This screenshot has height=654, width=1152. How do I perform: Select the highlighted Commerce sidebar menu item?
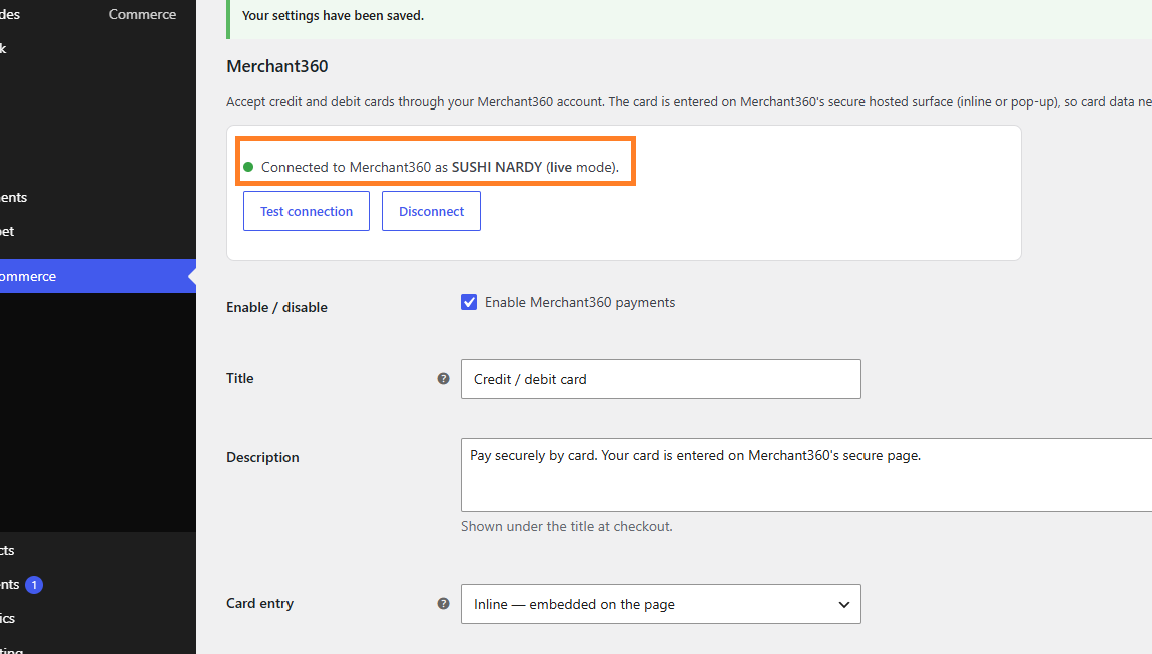coord(98,276)
